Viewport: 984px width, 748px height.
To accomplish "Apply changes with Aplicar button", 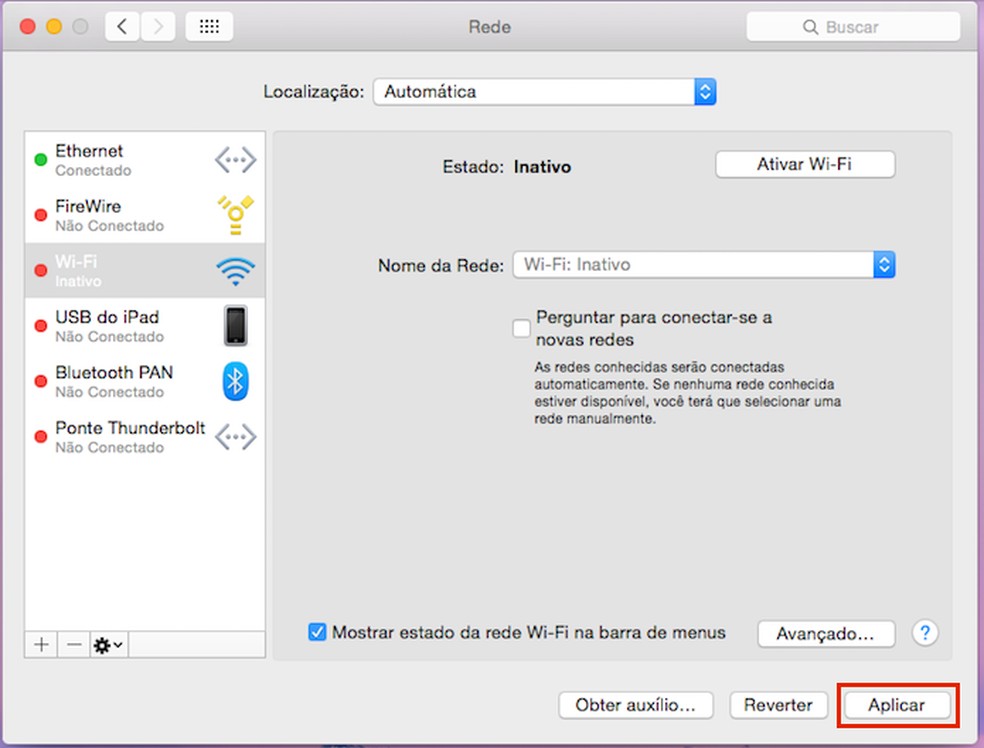I will pyautogui.click(x=897, y=705).
